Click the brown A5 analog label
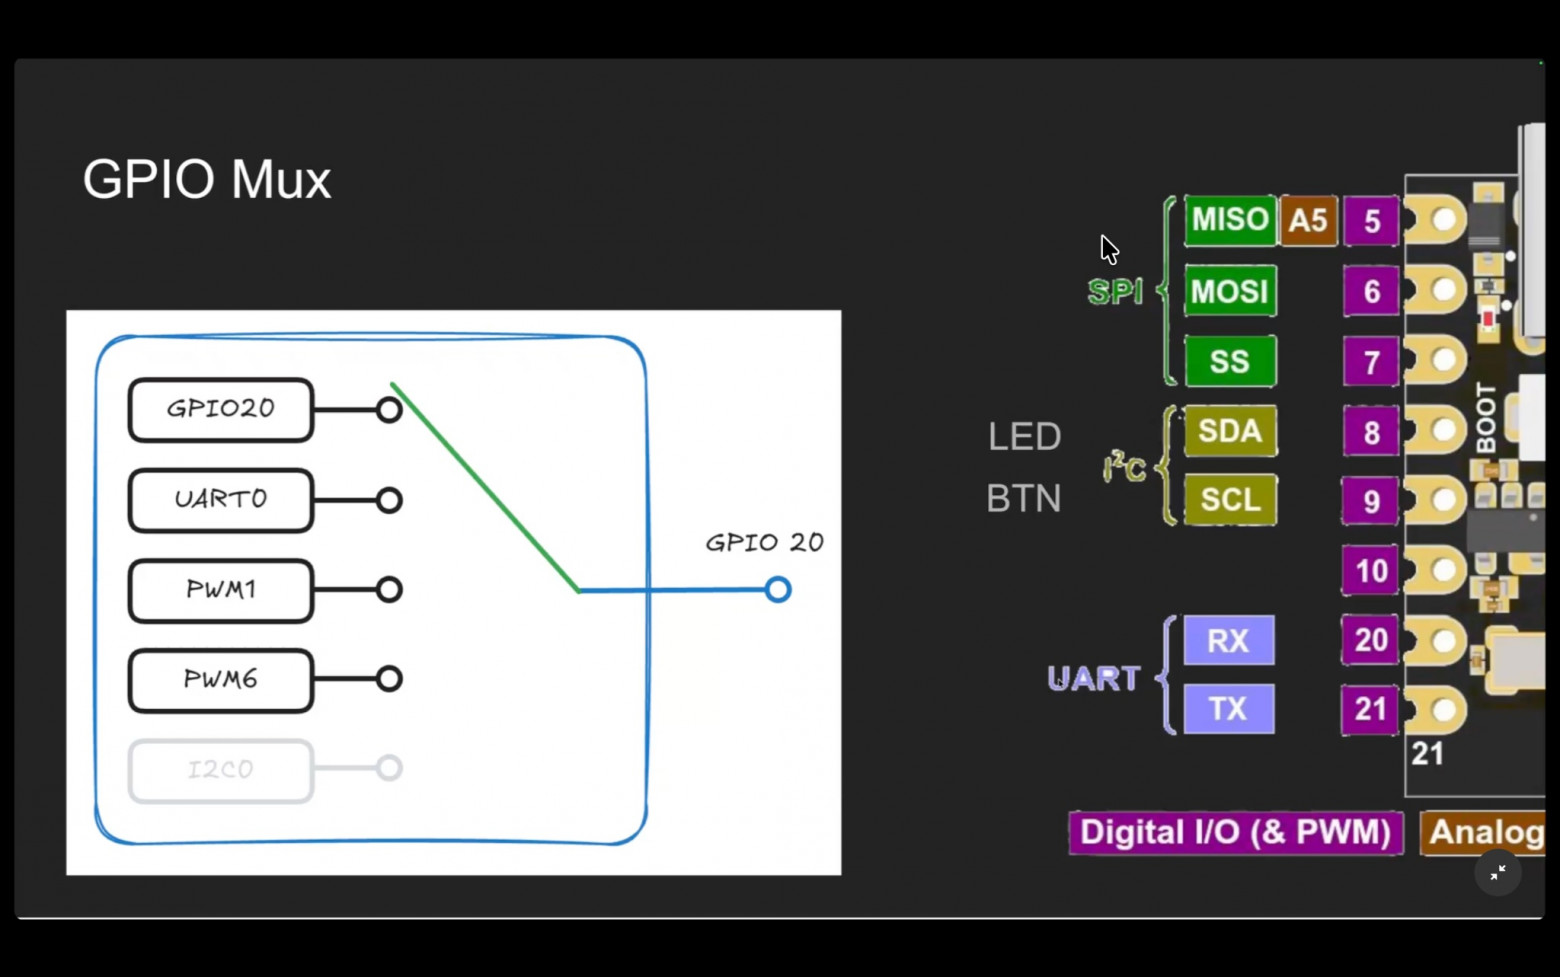The height and width of the screenshot is (977, 1560). 1308,220
